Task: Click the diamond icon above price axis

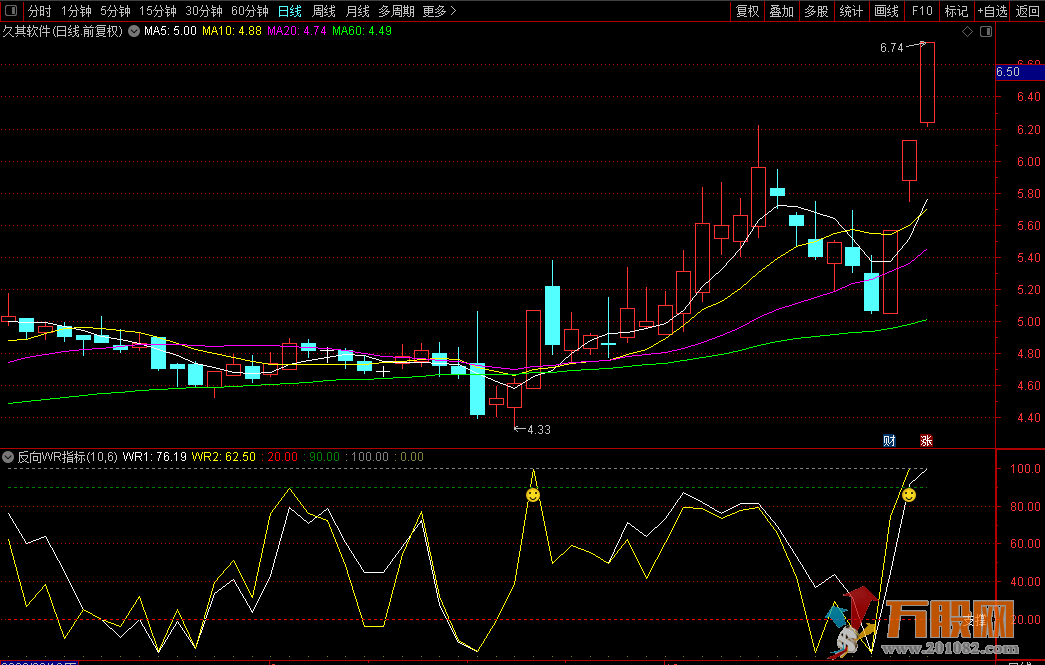Action: pos(968,31)
